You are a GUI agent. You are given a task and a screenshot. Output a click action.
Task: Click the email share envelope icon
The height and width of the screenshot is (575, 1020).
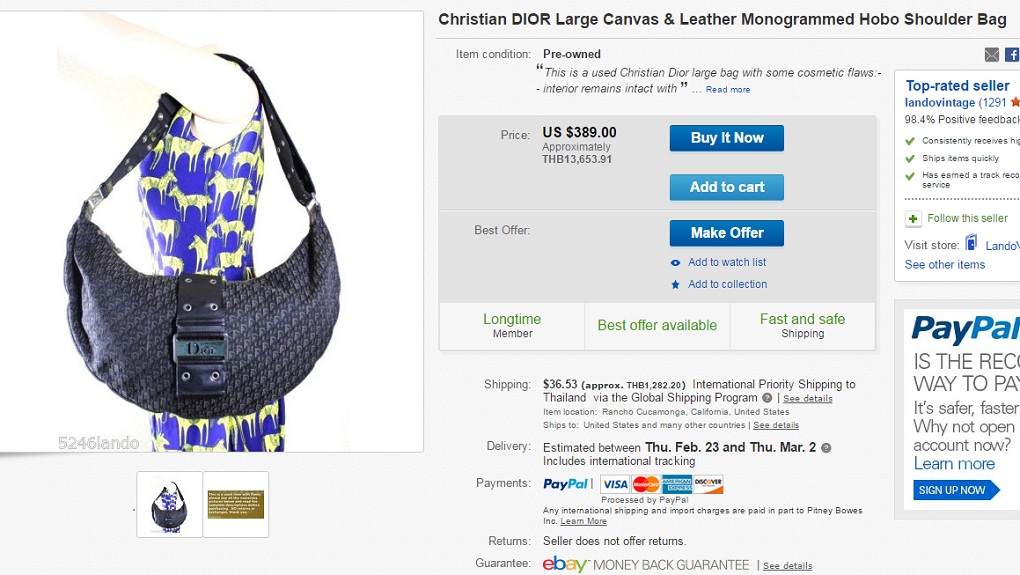coord(991,55)
